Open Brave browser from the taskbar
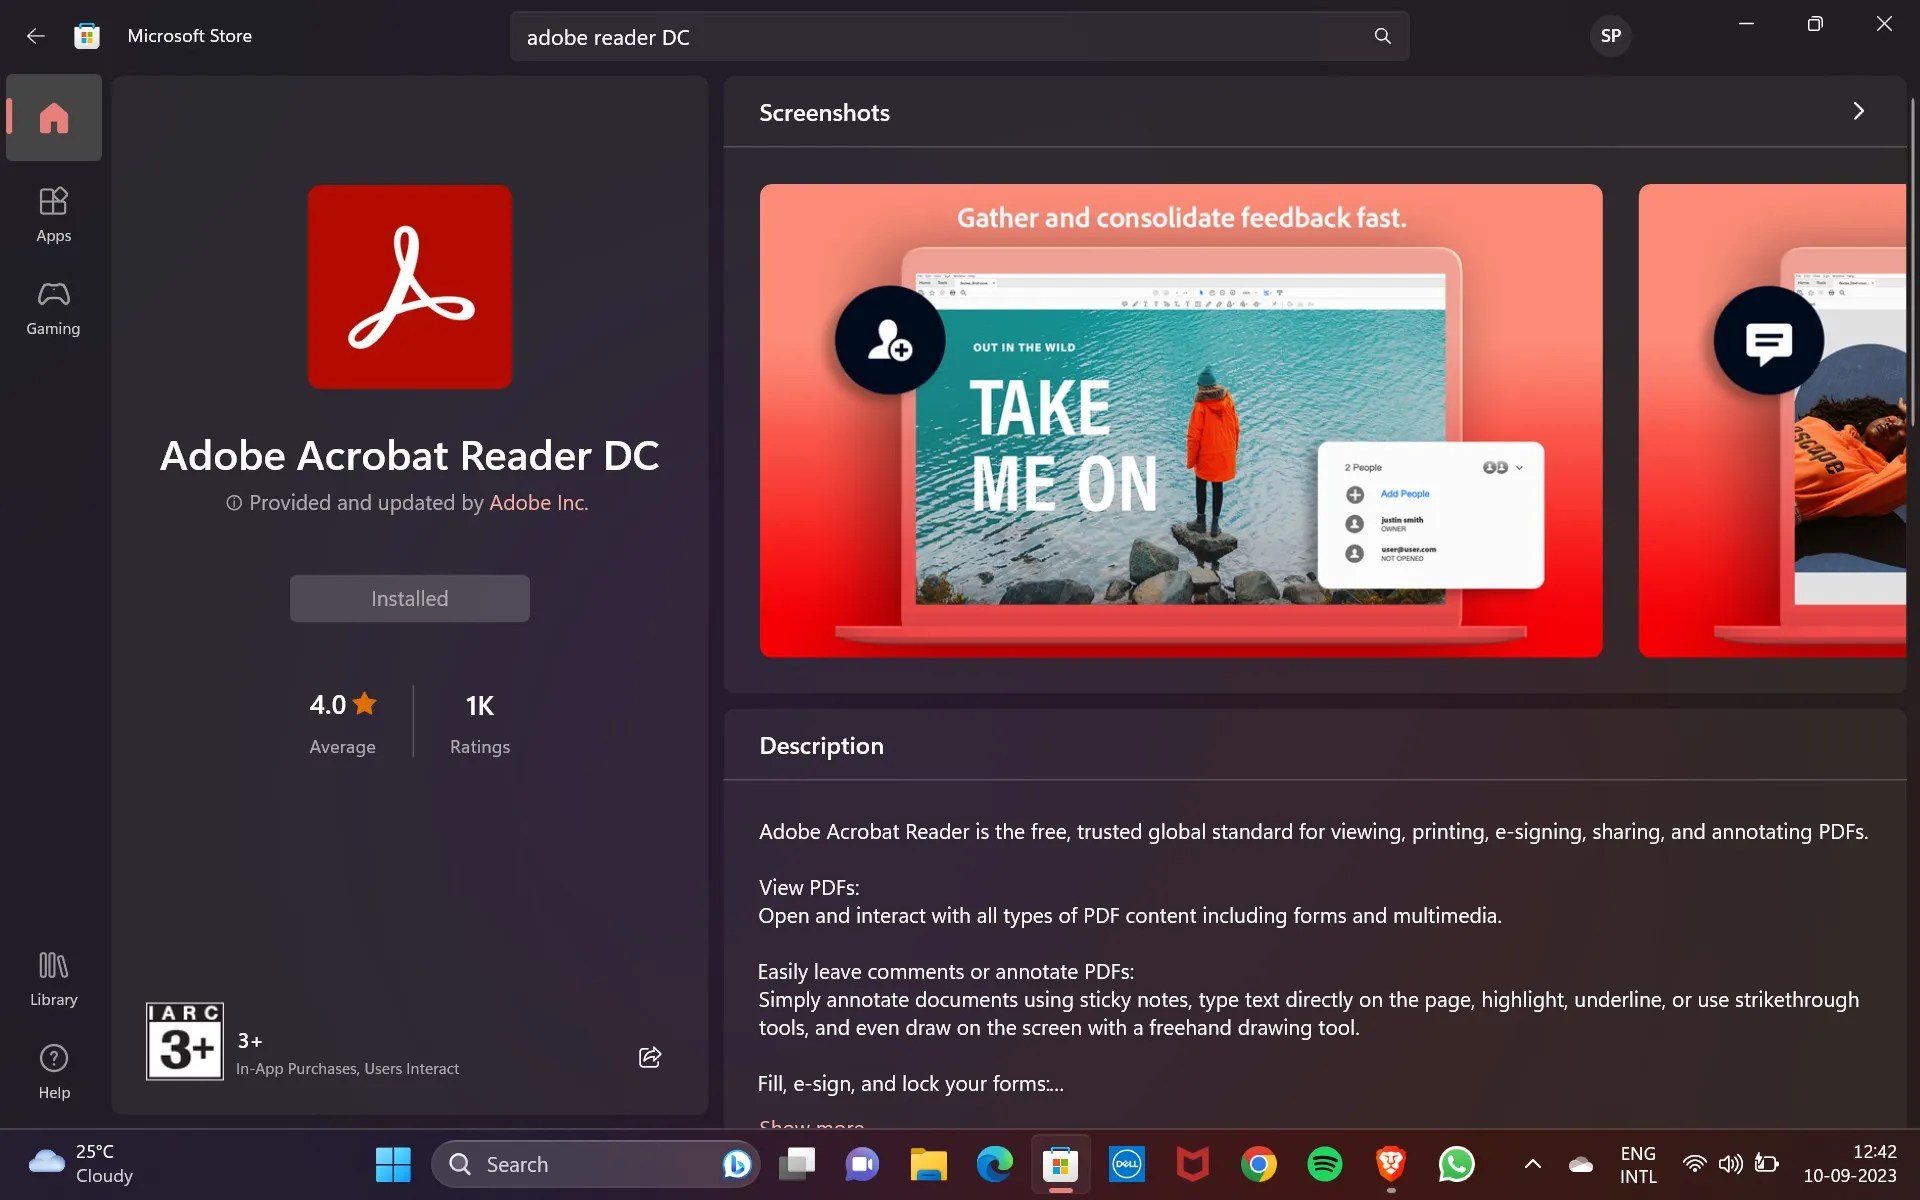Screen dimensions: 1920x1200 [1391, 1164]
